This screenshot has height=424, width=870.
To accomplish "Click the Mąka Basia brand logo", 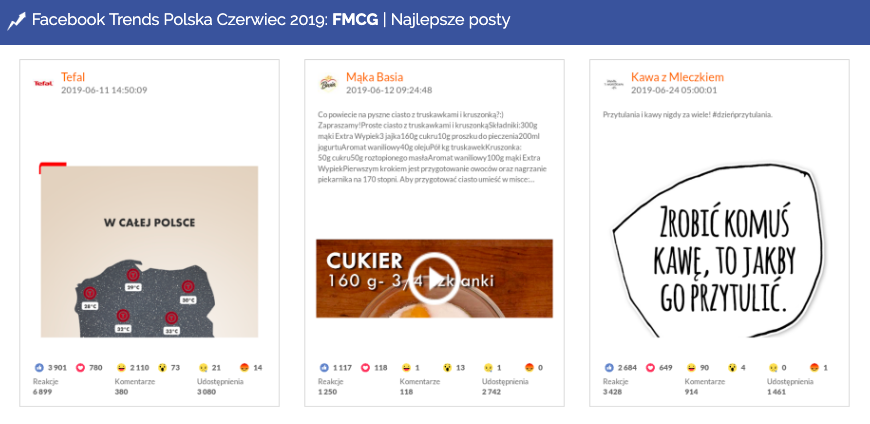I will pyautogui.click(x=328, y=83).
